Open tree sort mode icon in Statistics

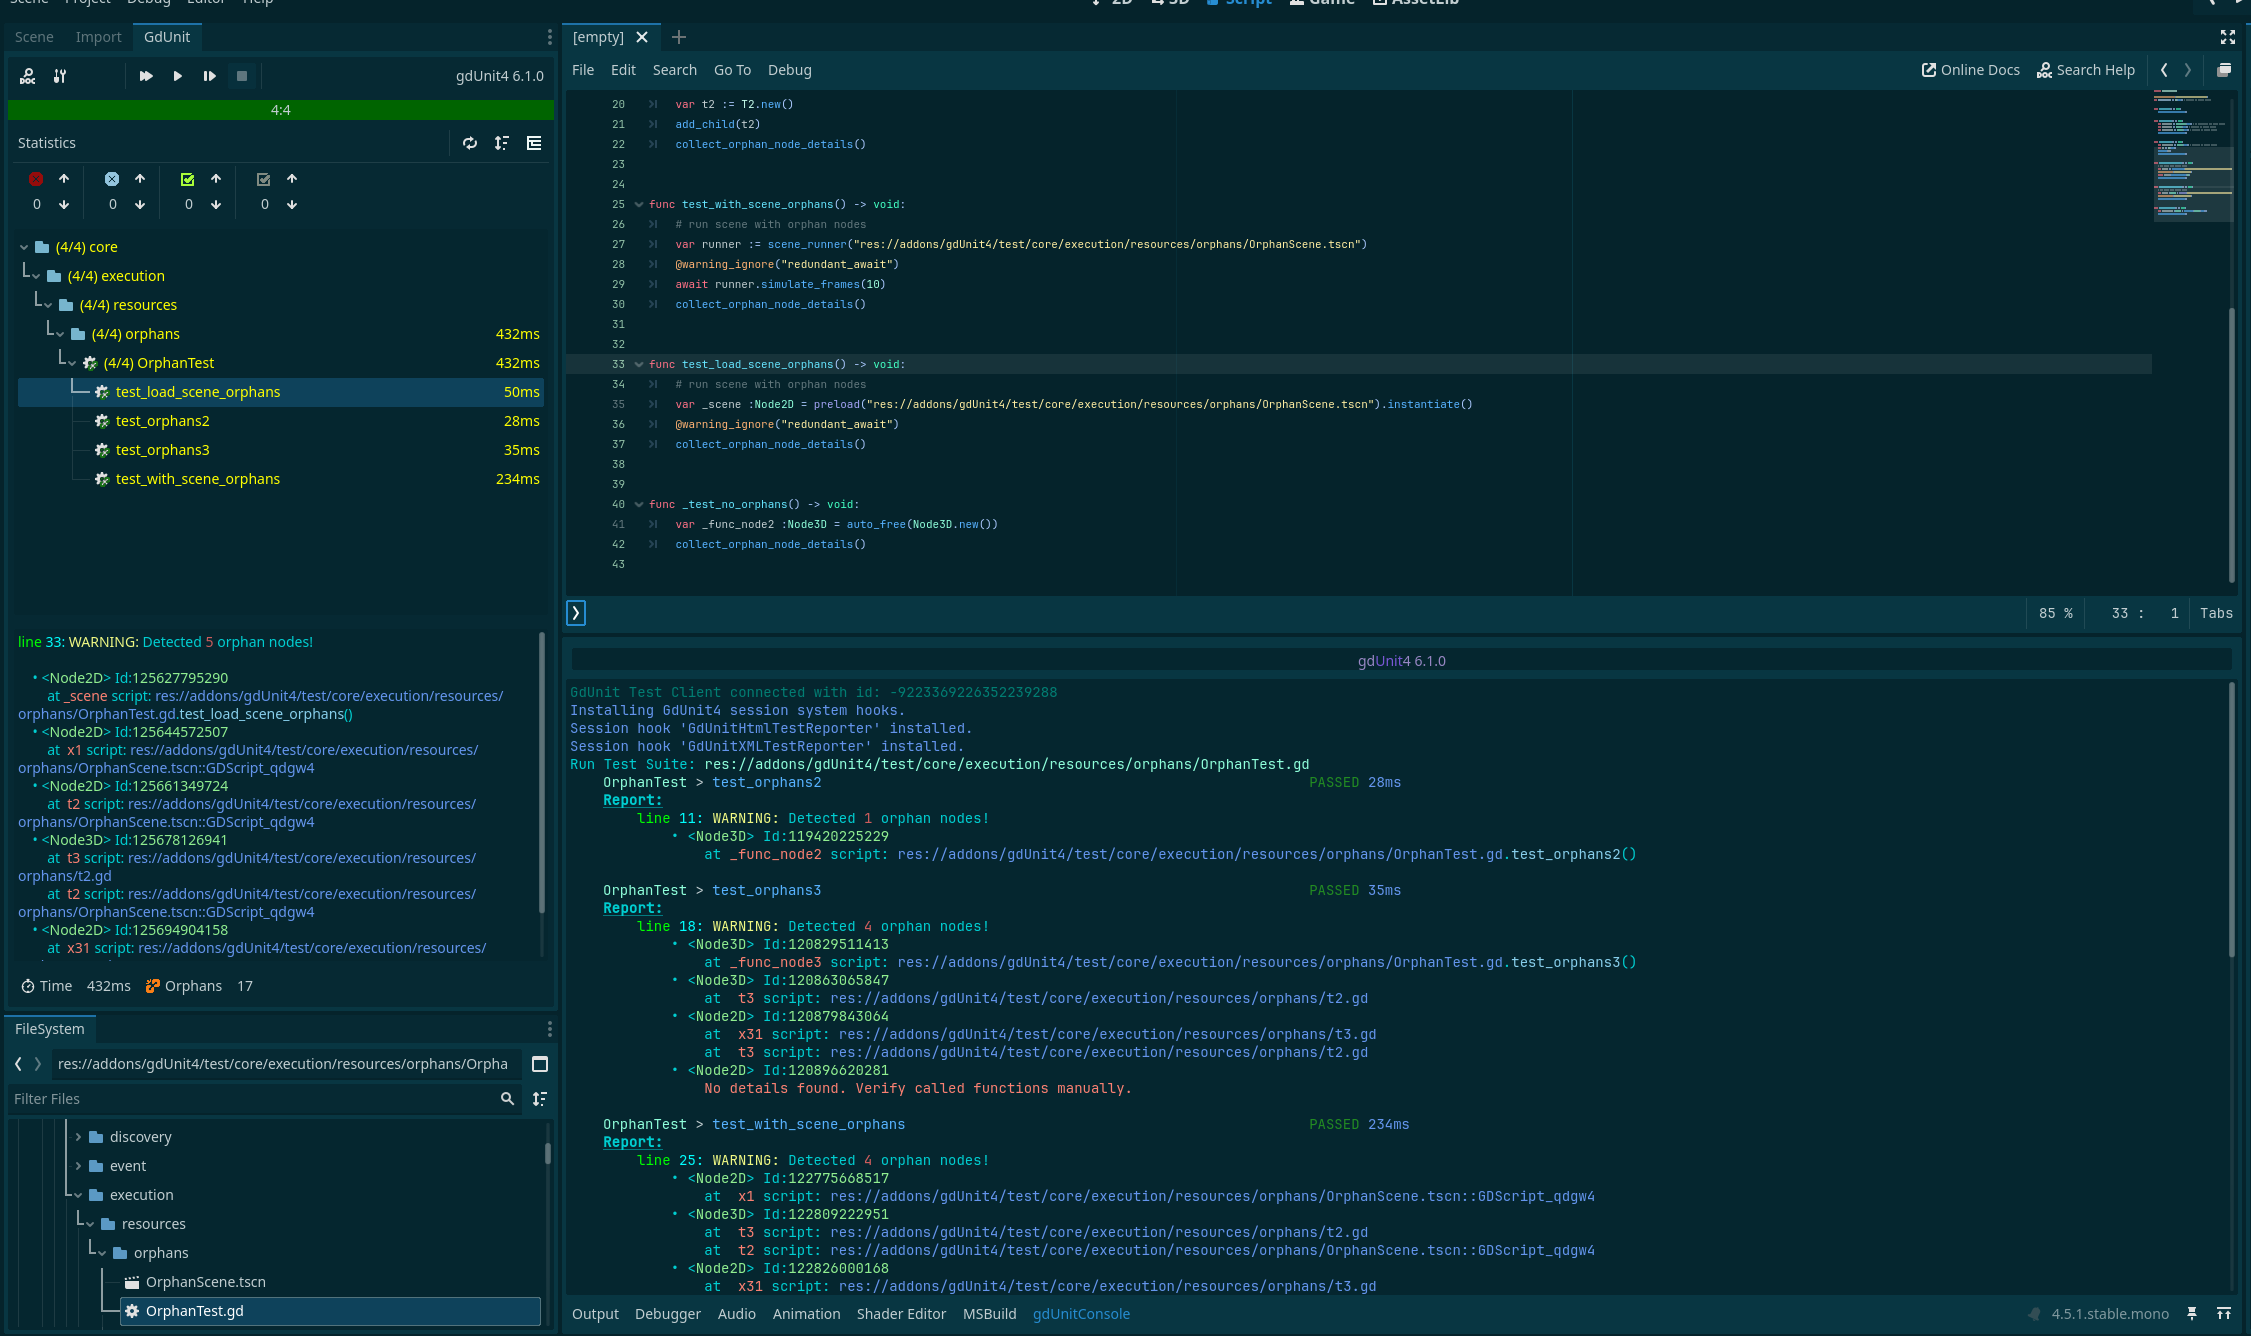502,143
